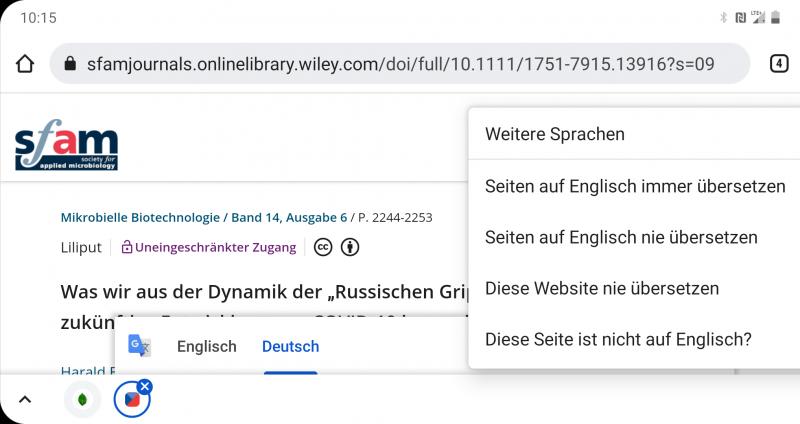The height and width of the screenshot is (424, 800).
Task: Tap the Creative Commons CC icon
Action: click(323, 247)
